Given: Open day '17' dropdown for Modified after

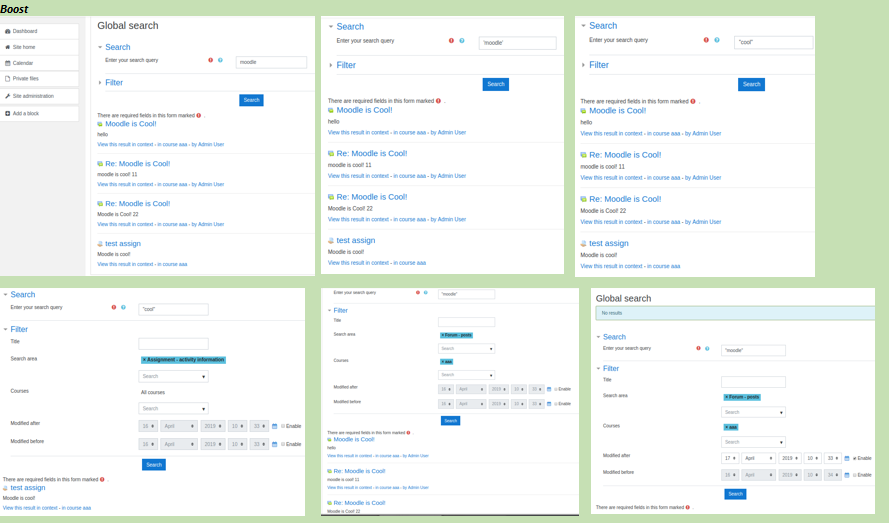Looking at the screenshot, I should [x=730, y=458].
